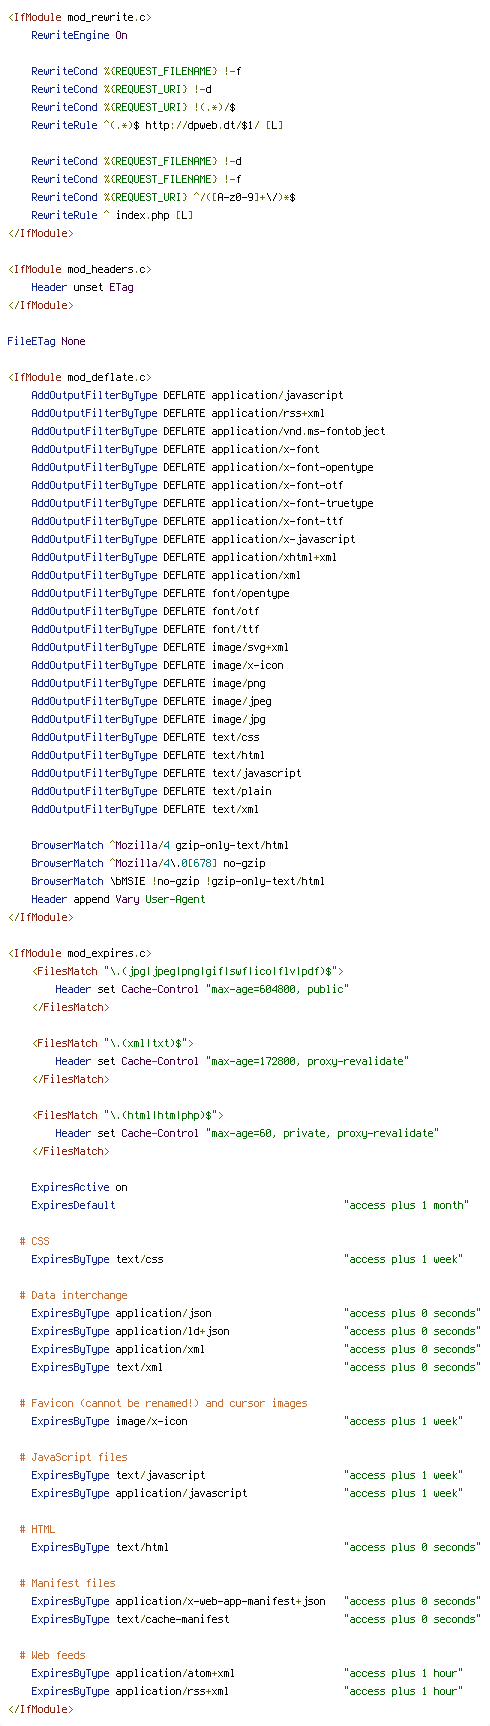
Task: Click the "access plus 1 month" value
Action: 406,1205
